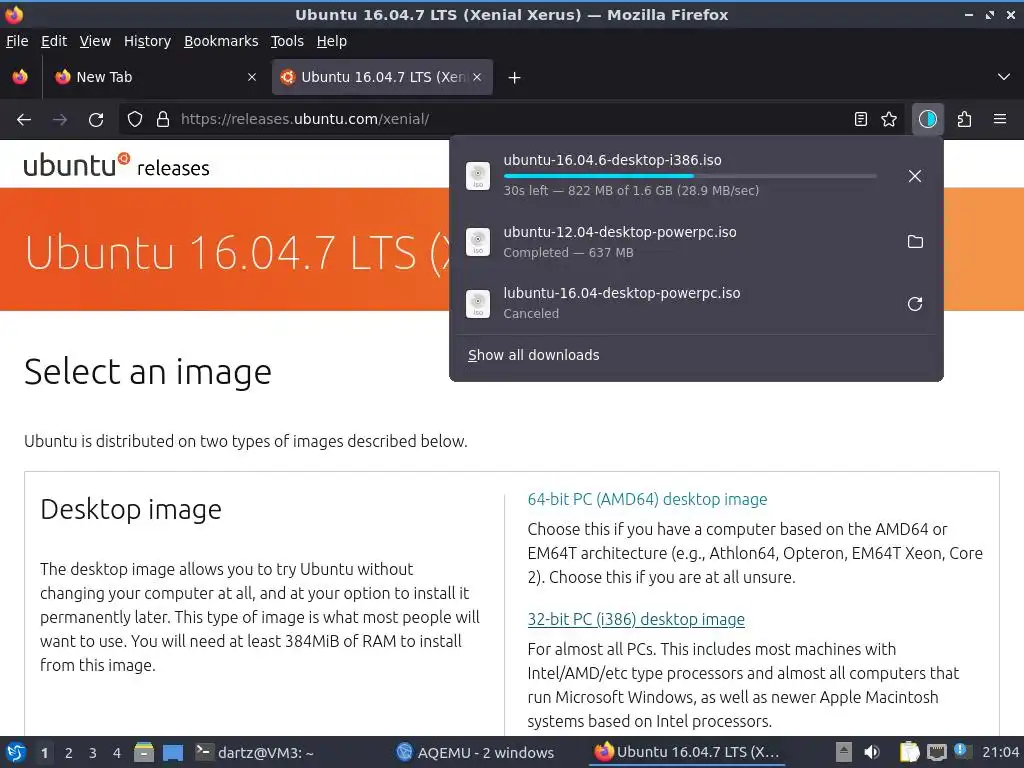Open folder containing ubuntu-12.04-desktop-powerpc.iso
This screenshot has width=1024, height=768.
(915, 242)
